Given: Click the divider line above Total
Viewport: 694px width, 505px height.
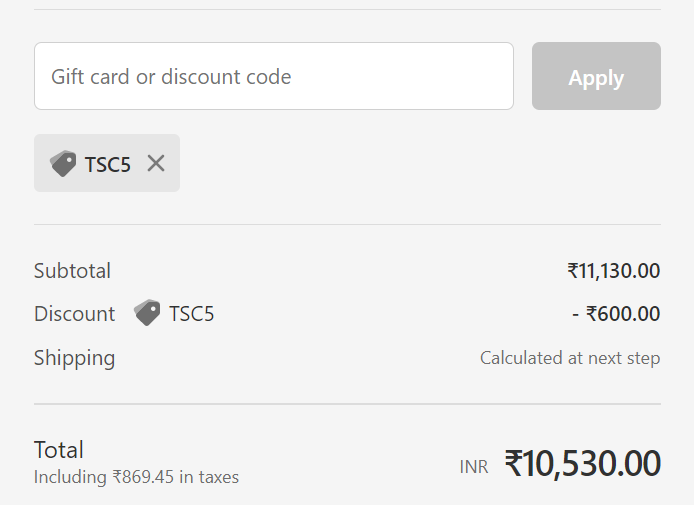Looking at the screenshot, I should (x=347, y=404).
